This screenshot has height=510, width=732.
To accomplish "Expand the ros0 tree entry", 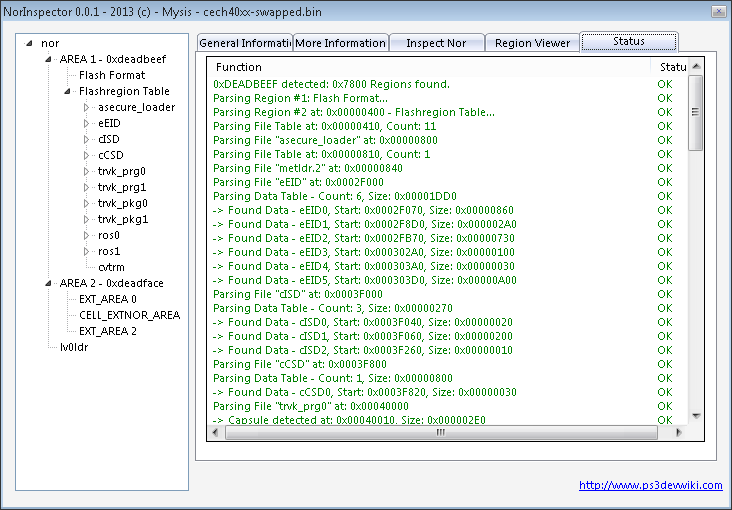I will coord(88,235).
